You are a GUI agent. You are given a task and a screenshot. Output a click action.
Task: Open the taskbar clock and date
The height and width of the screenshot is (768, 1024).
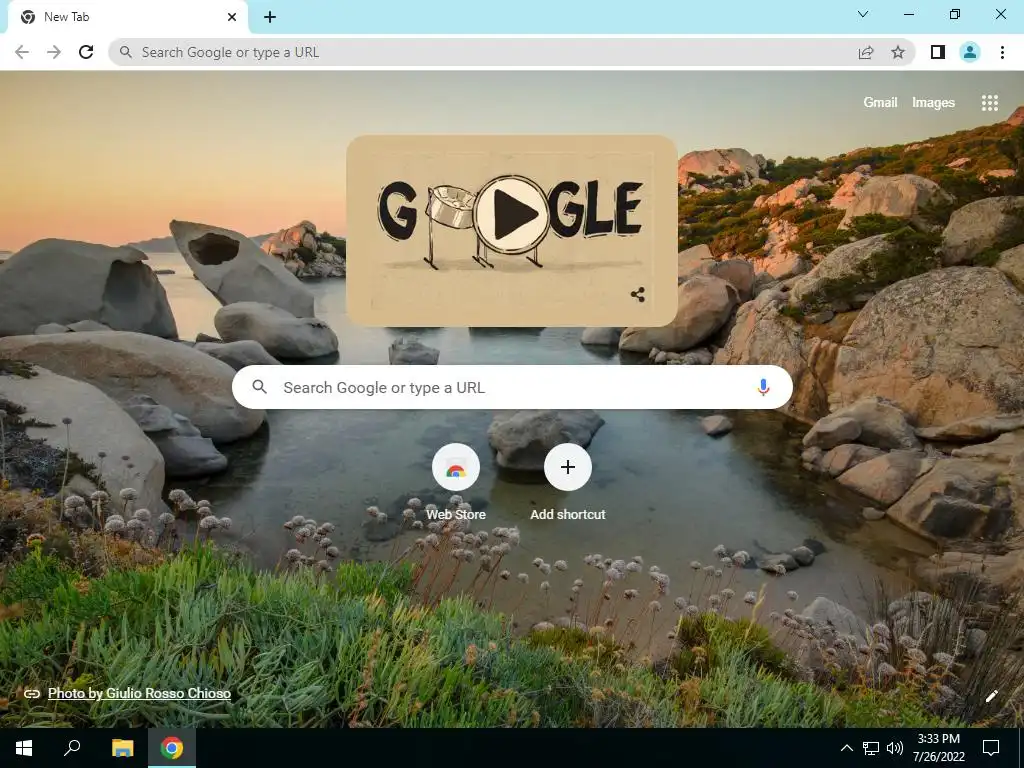click(938, 748)
